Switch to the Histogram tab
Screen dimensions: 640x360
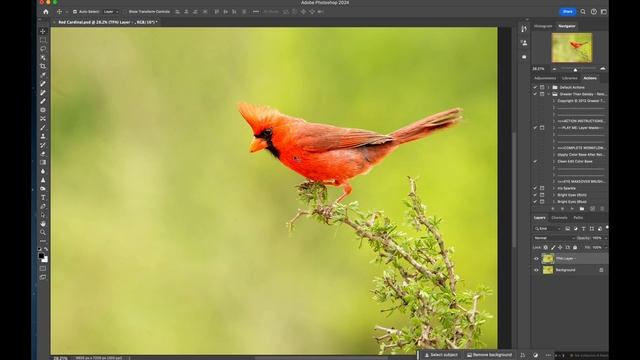pyautogui.click(x=543, y=26)
